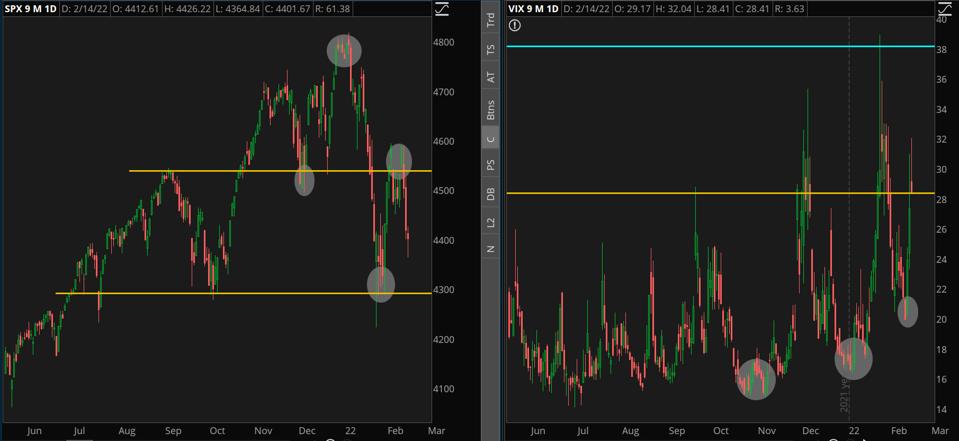Screen dimensions: 959x441
Task: Select the highlighted C sidebar tab
Action: (490, 139)
